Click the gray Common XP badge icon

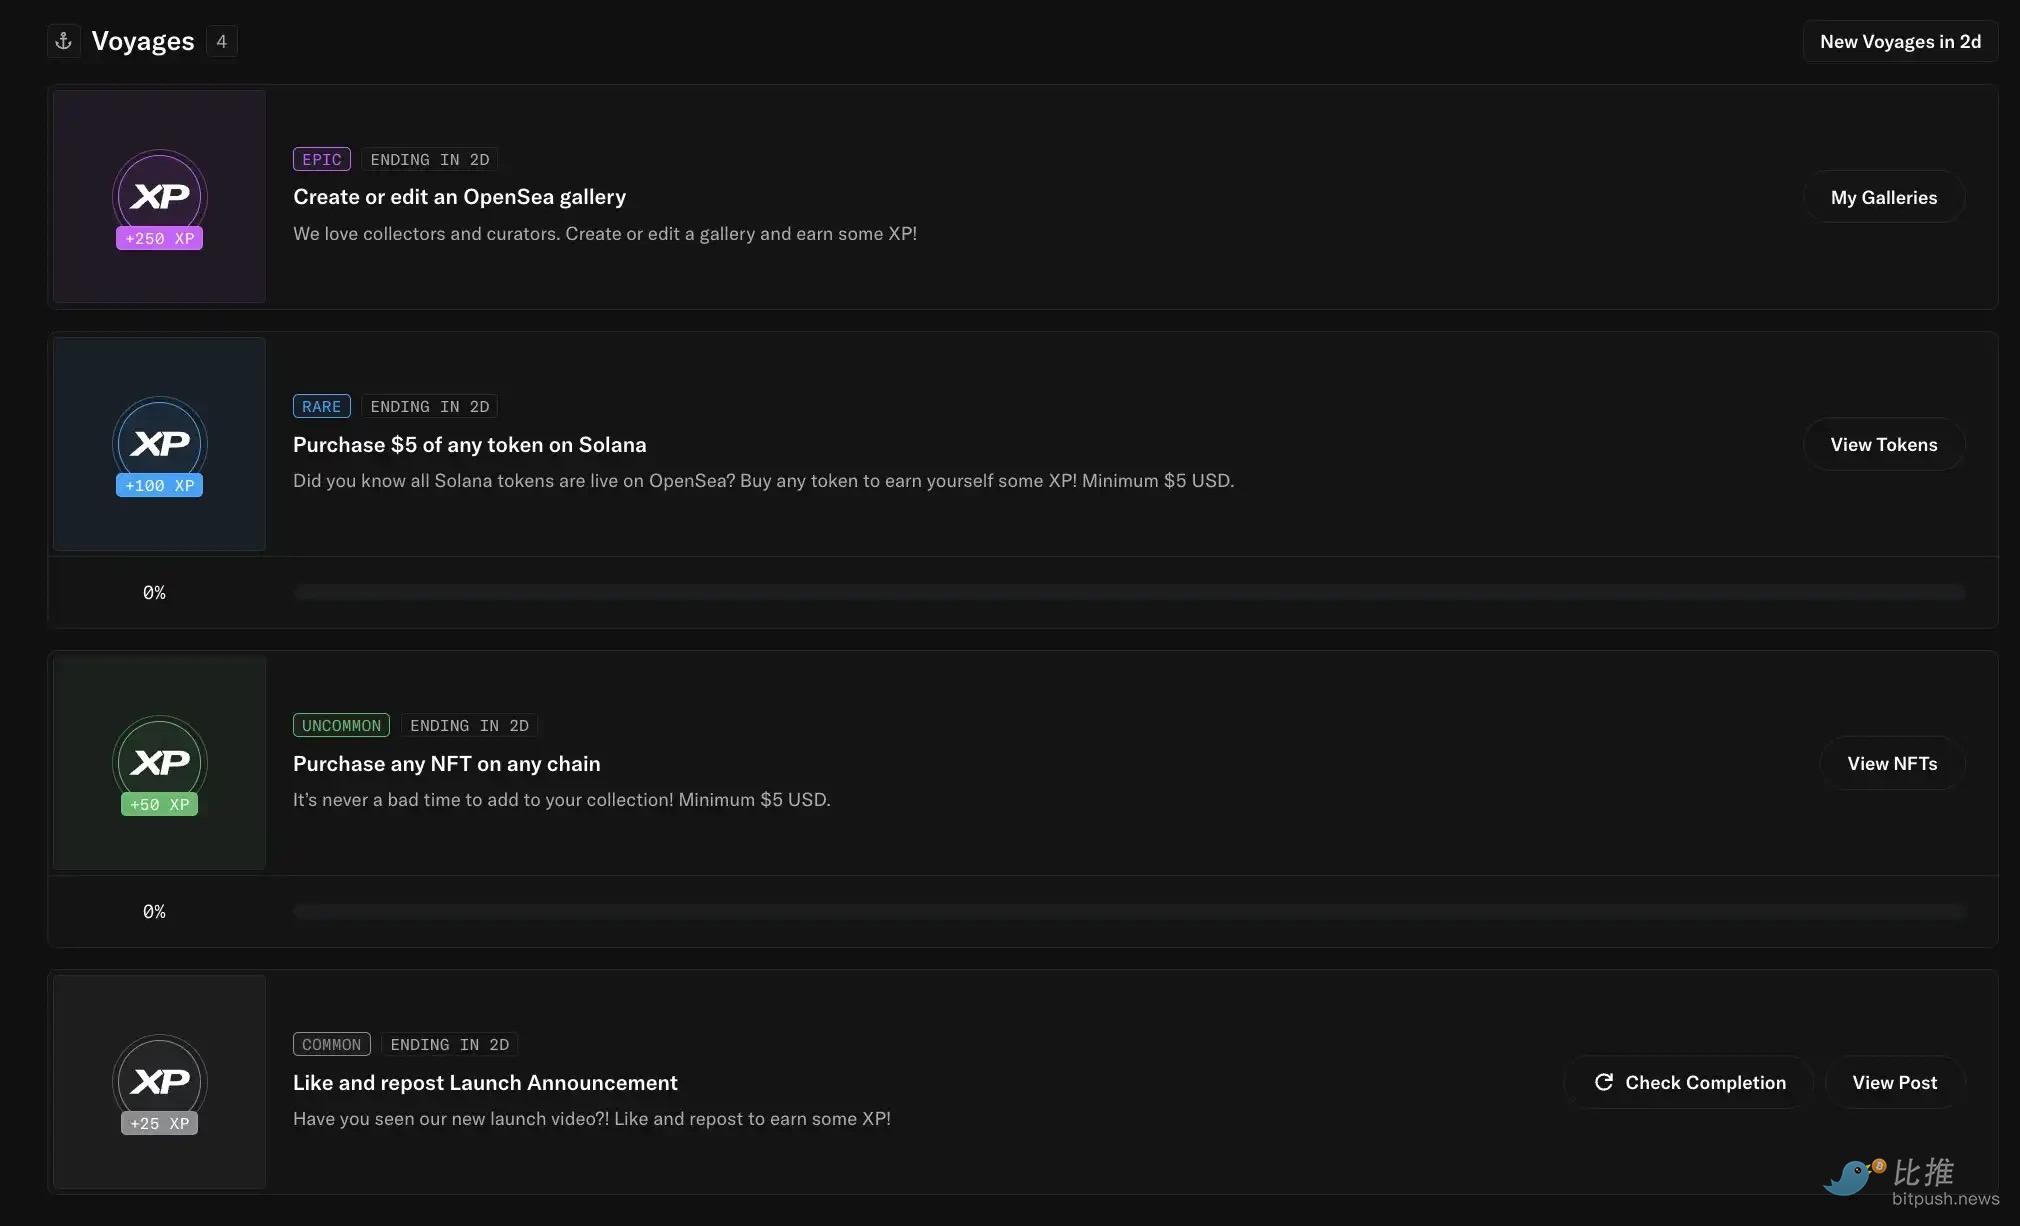click(x=160, y=1082)
